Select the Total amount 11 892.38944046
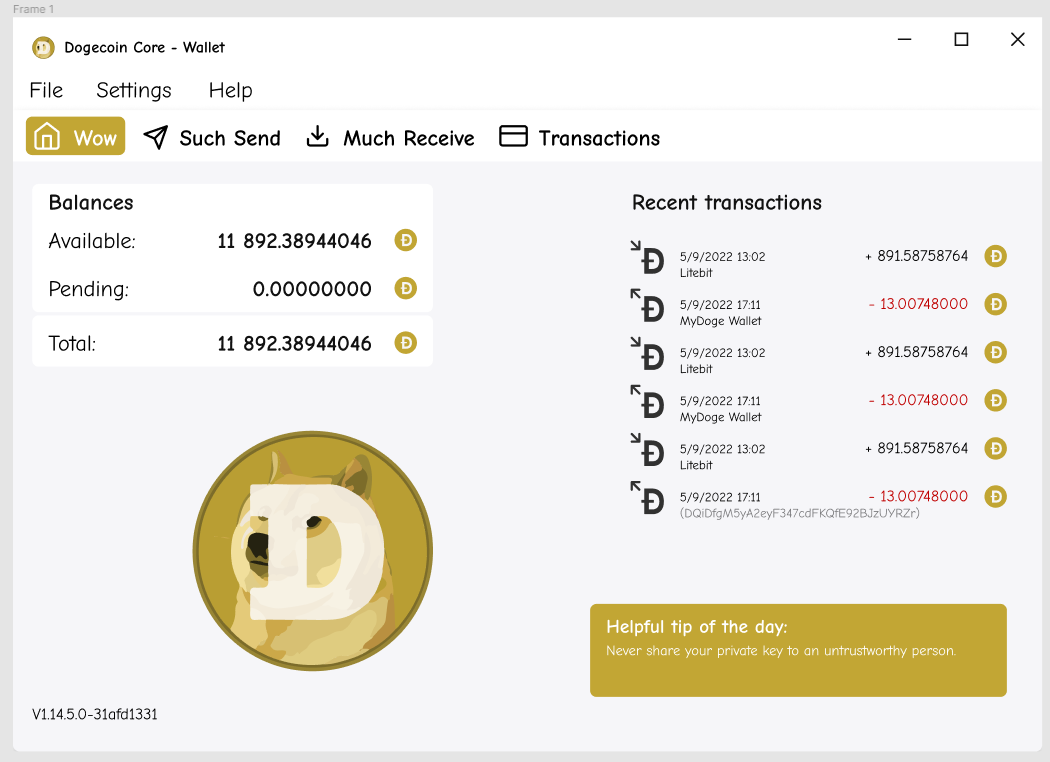Viewport: 1050px width, 762px height. coord(294,344)
